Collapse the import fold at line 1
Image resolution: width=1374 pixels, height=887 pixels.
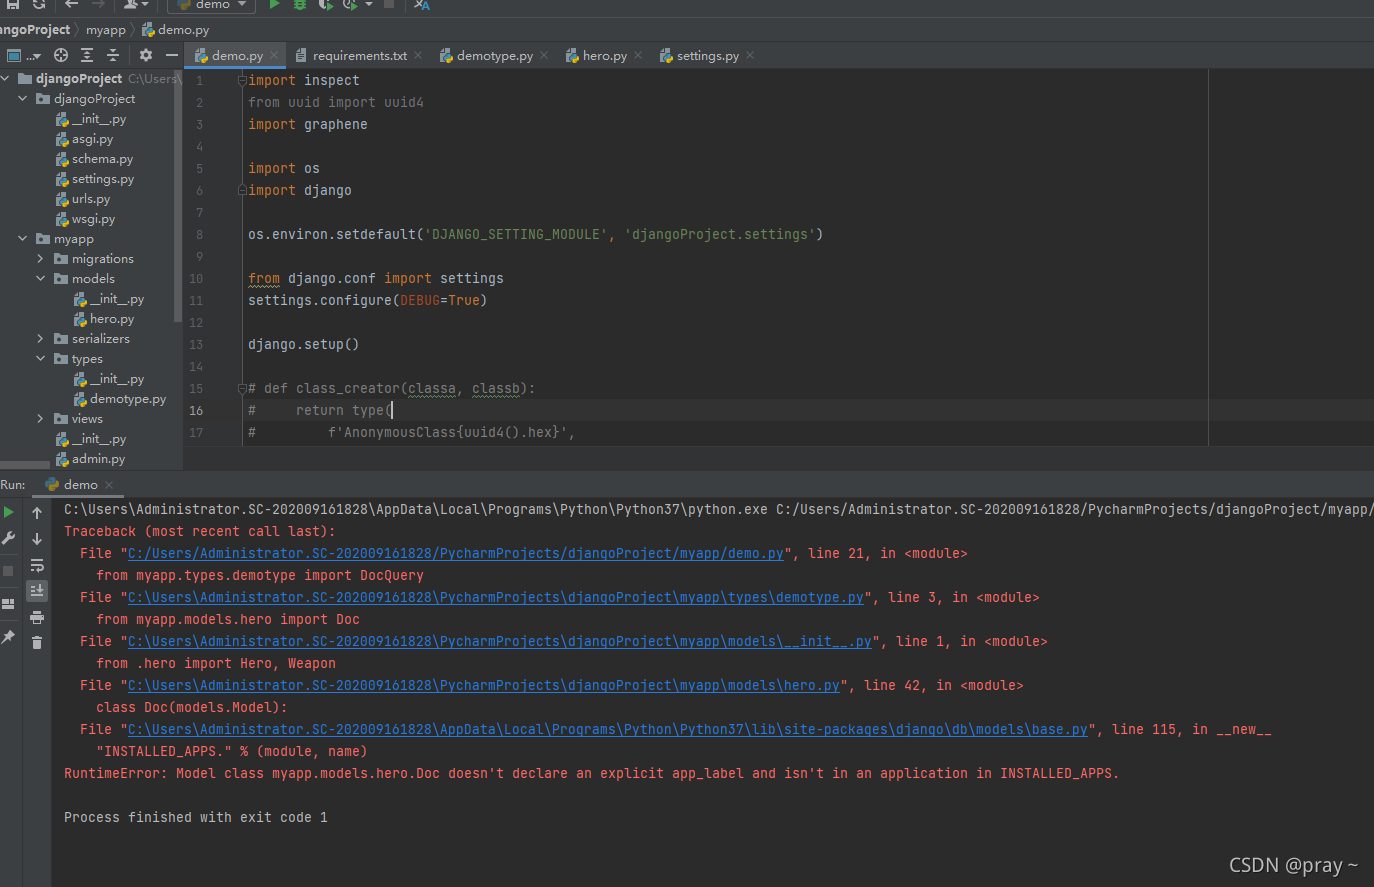point(240,79)
